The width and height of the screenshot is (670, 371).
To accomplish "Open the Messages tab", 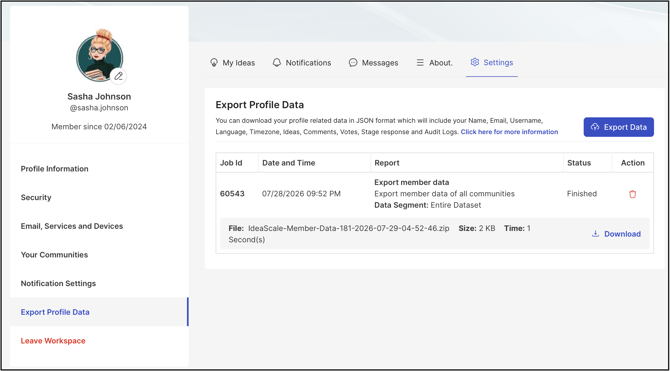I will tap(373, 63).
